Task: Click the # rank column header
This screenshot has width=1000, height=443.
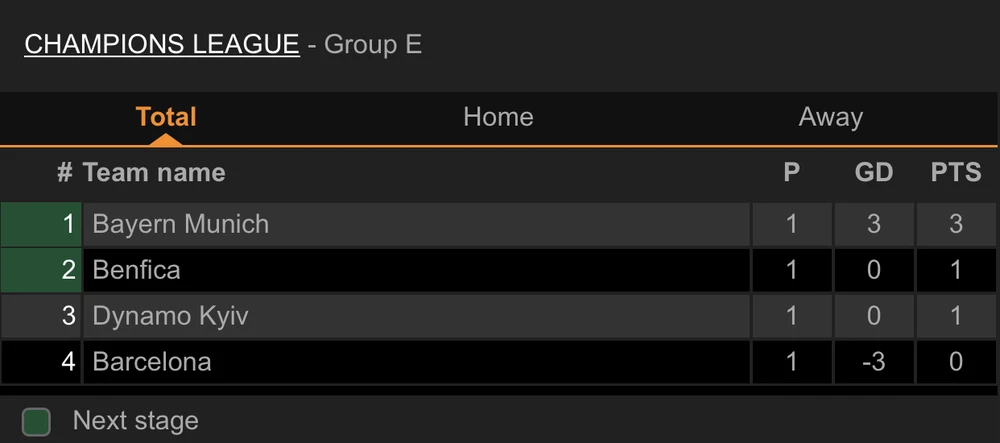Action: tap(64, 173)
